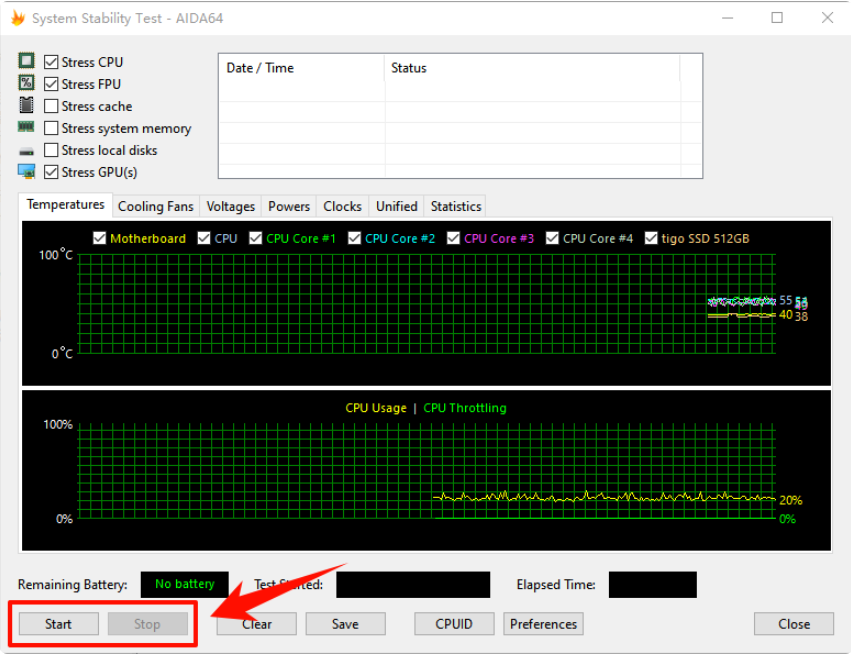Screen dimensions: 851x657
Task: Open the Voltages tab
Action: [231, 207]
